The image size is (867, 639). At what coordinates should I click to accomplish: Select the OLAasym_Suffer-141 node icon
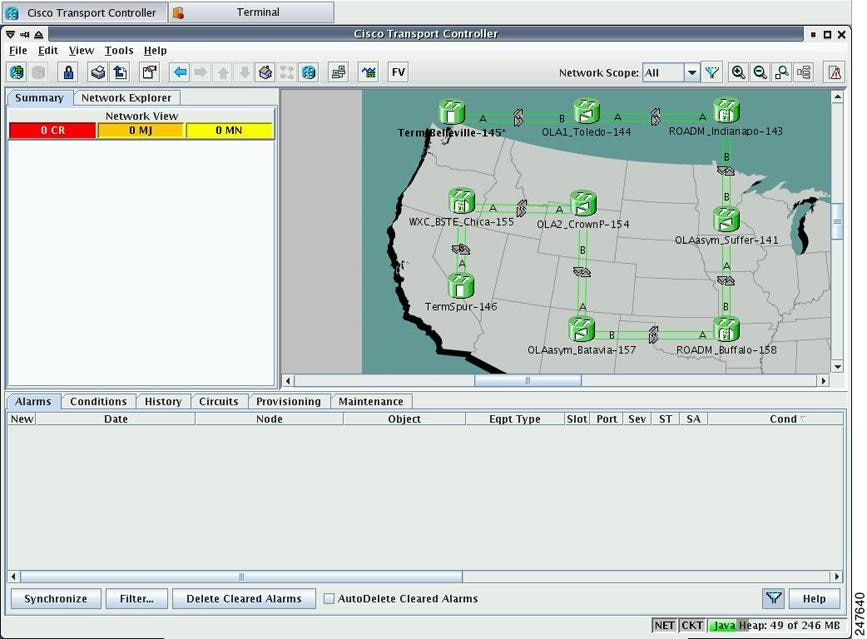coord(727,219)
